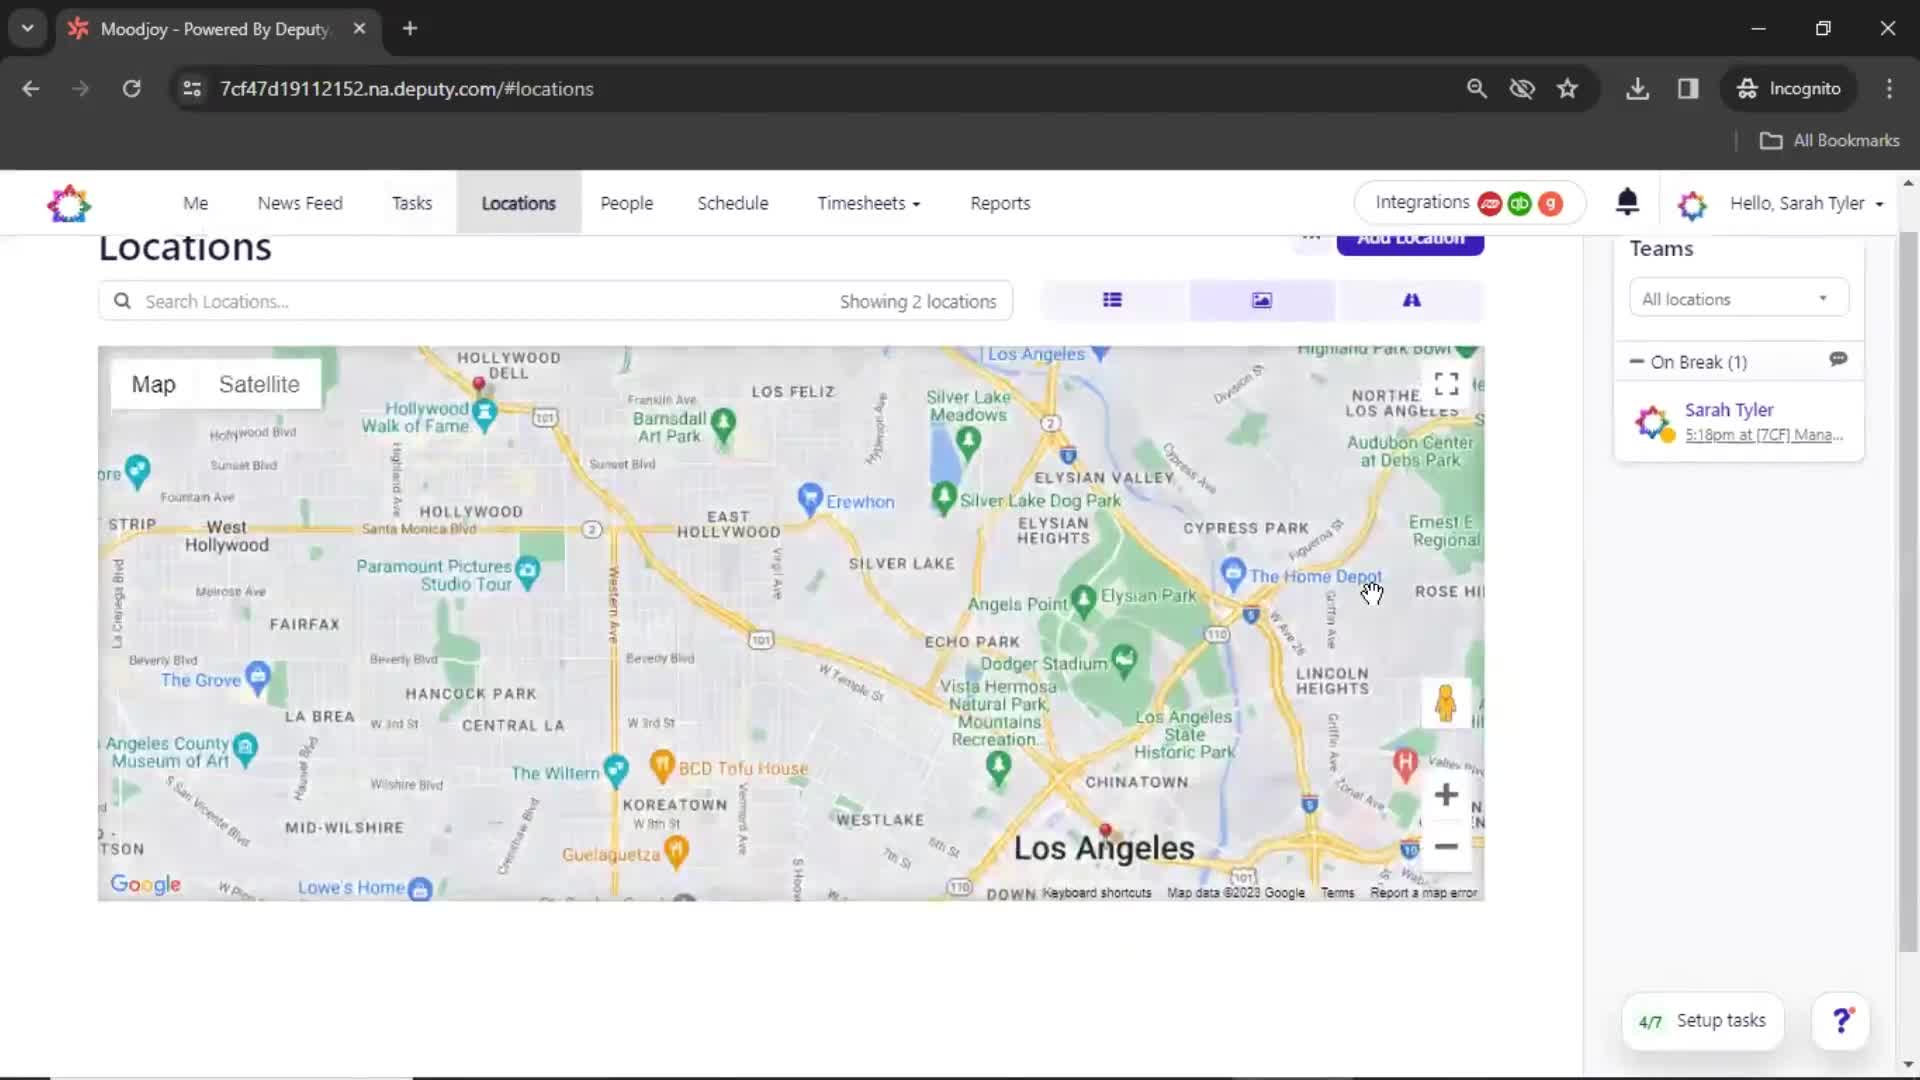This screenshot has height=1080, width=1920.
Task: Click the Add Location button
Action: coord(1410,241)
